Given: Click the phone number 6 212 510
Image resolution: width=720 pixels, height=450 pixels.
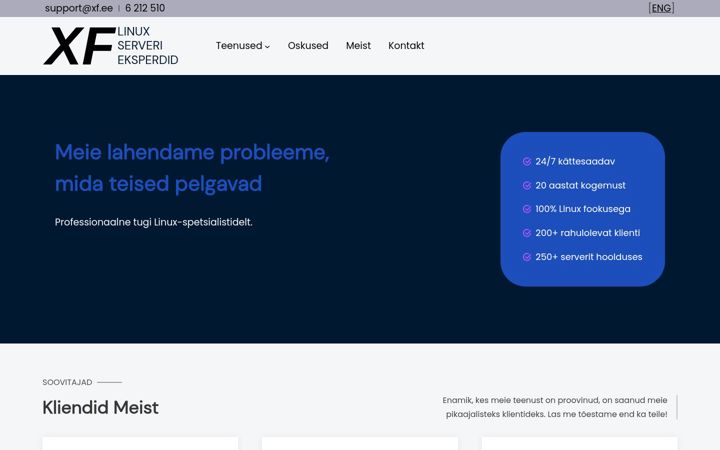Looking at the screenshot, I should pyautogui.click(x=145, y=8).
